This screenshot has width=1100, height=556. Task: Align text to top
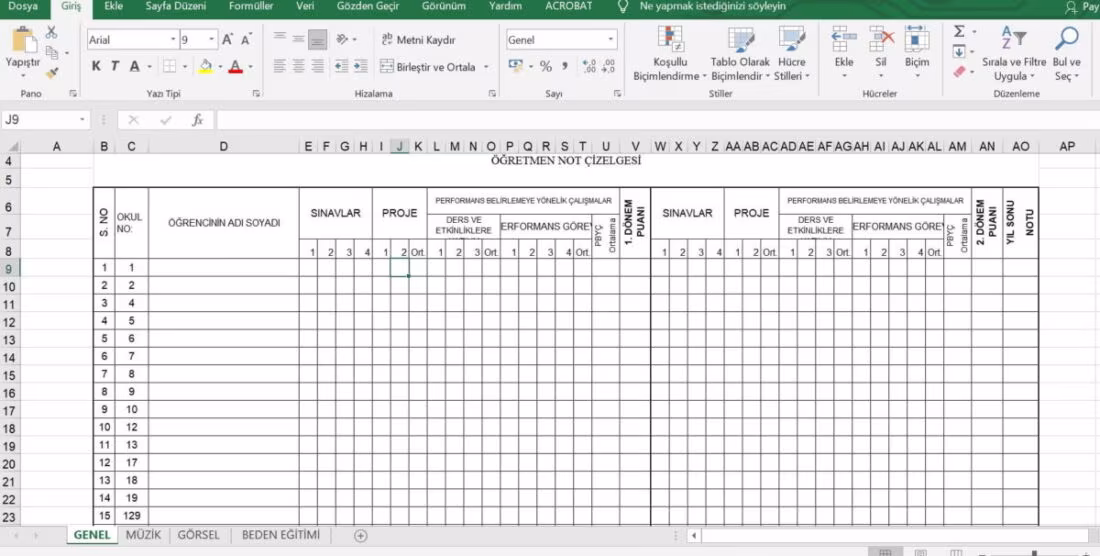point(280,39)
